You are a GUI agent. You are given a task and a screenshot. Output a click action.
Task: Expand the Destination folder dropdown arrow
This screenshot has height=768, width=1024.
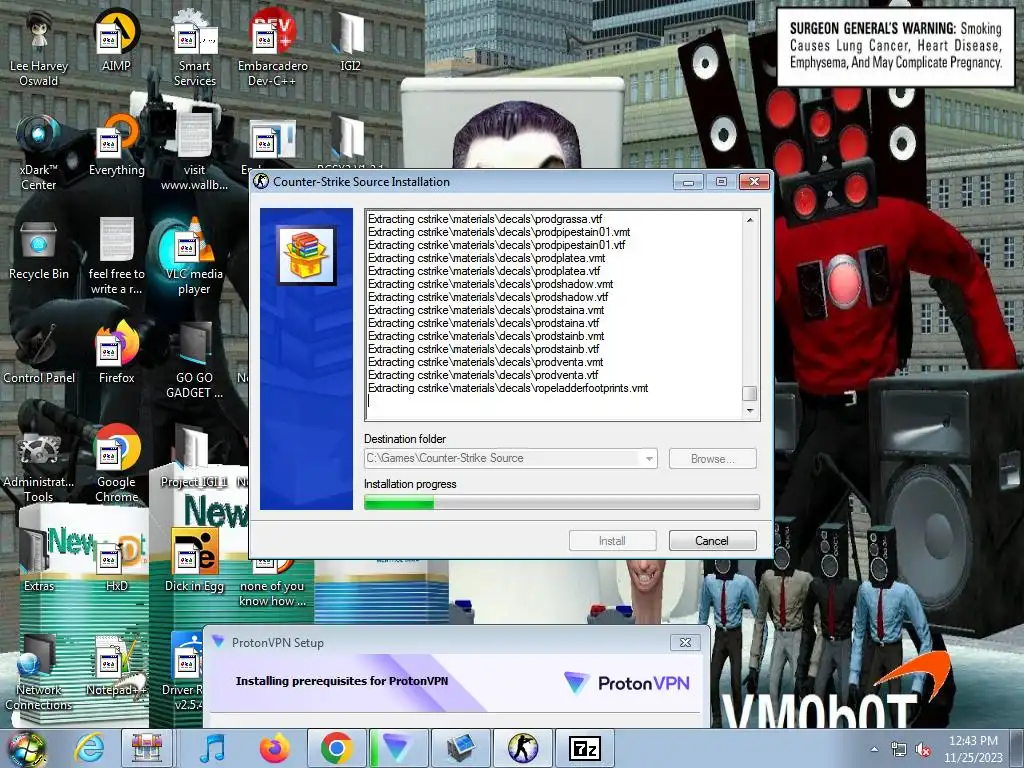648,458
